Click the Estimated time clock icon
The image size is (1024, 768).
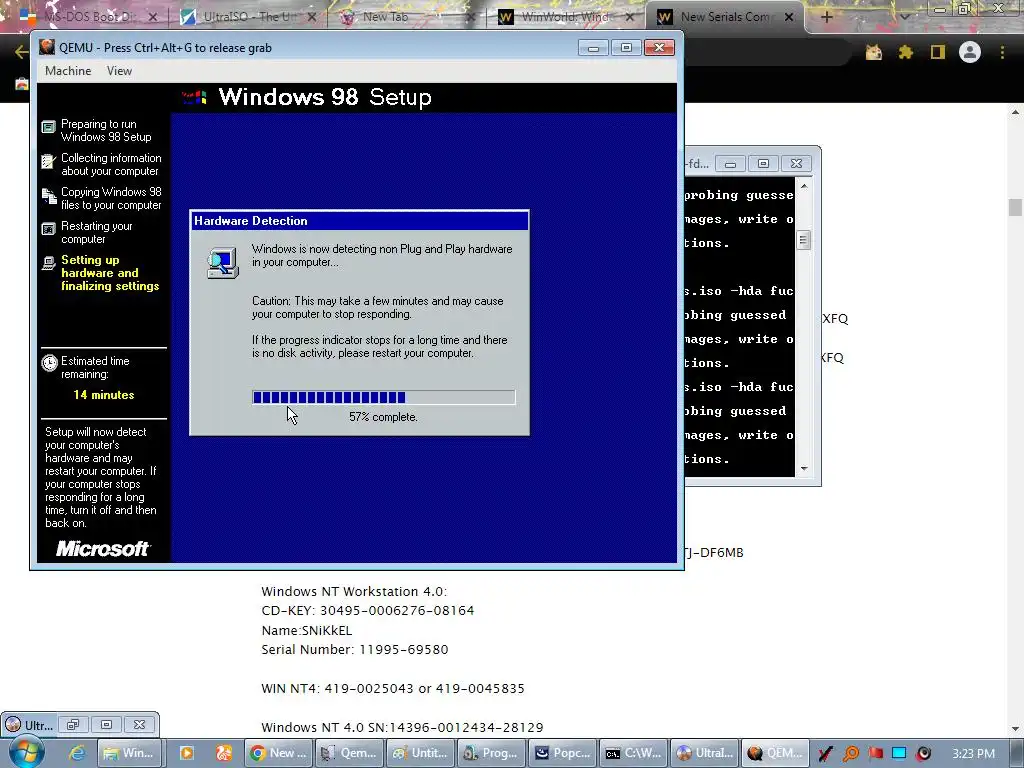pyautogui.click(x=50, y=363)
